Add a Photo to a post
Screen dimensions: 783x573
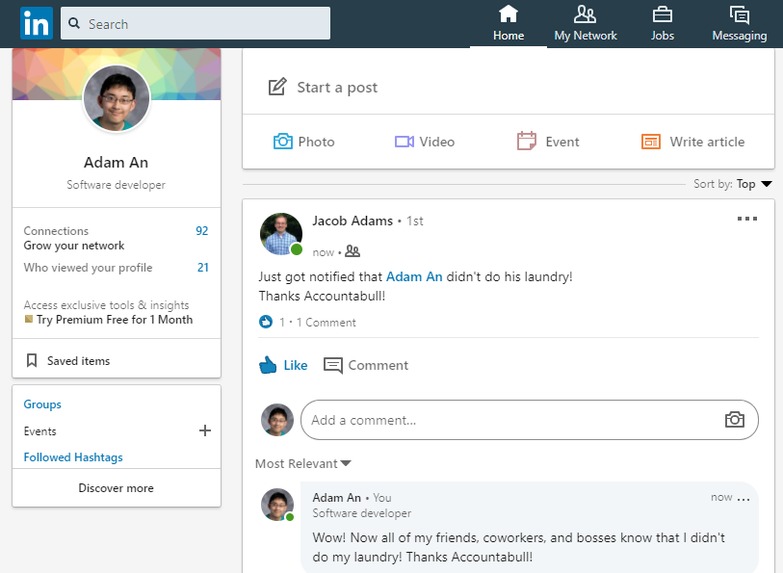tap(304, 141)
